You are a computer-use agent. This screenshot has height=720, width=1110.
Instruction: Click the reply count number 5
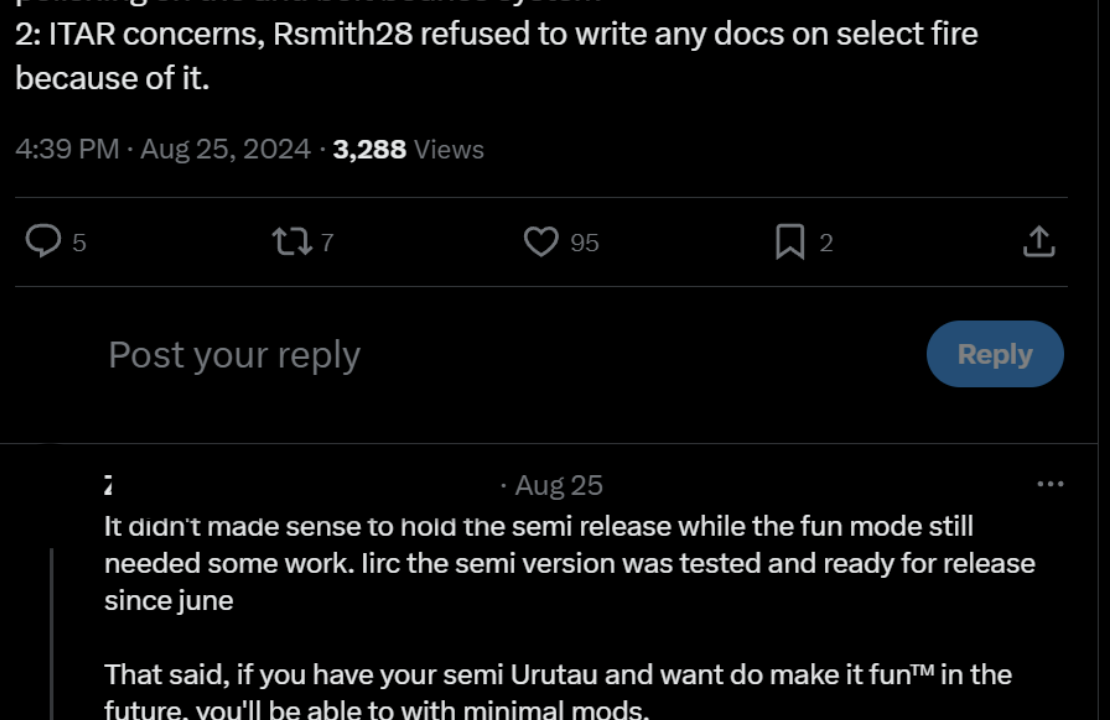tap(79, 243)
